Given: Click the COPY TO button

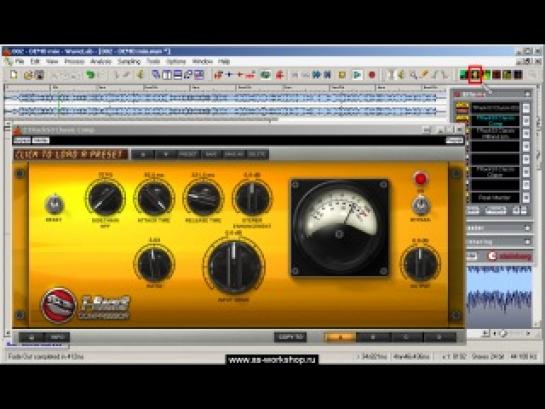Looking at the screenshot, I should (x=291, y=337).
